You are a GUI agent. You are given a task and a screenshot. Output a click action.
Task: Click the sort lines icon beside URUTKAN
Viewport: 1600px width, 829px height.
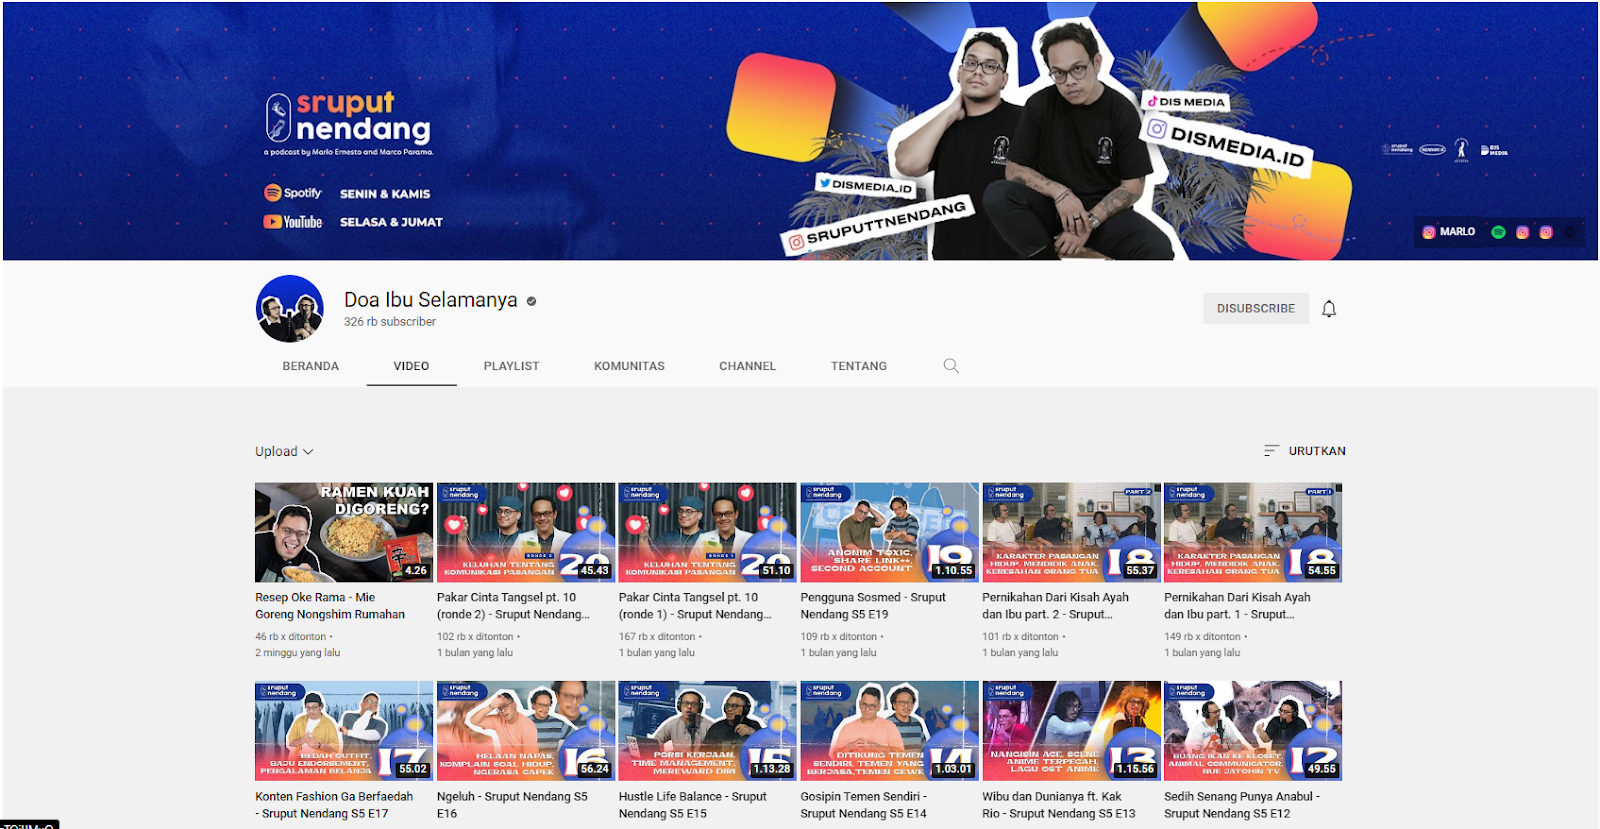click(1271, 451)
